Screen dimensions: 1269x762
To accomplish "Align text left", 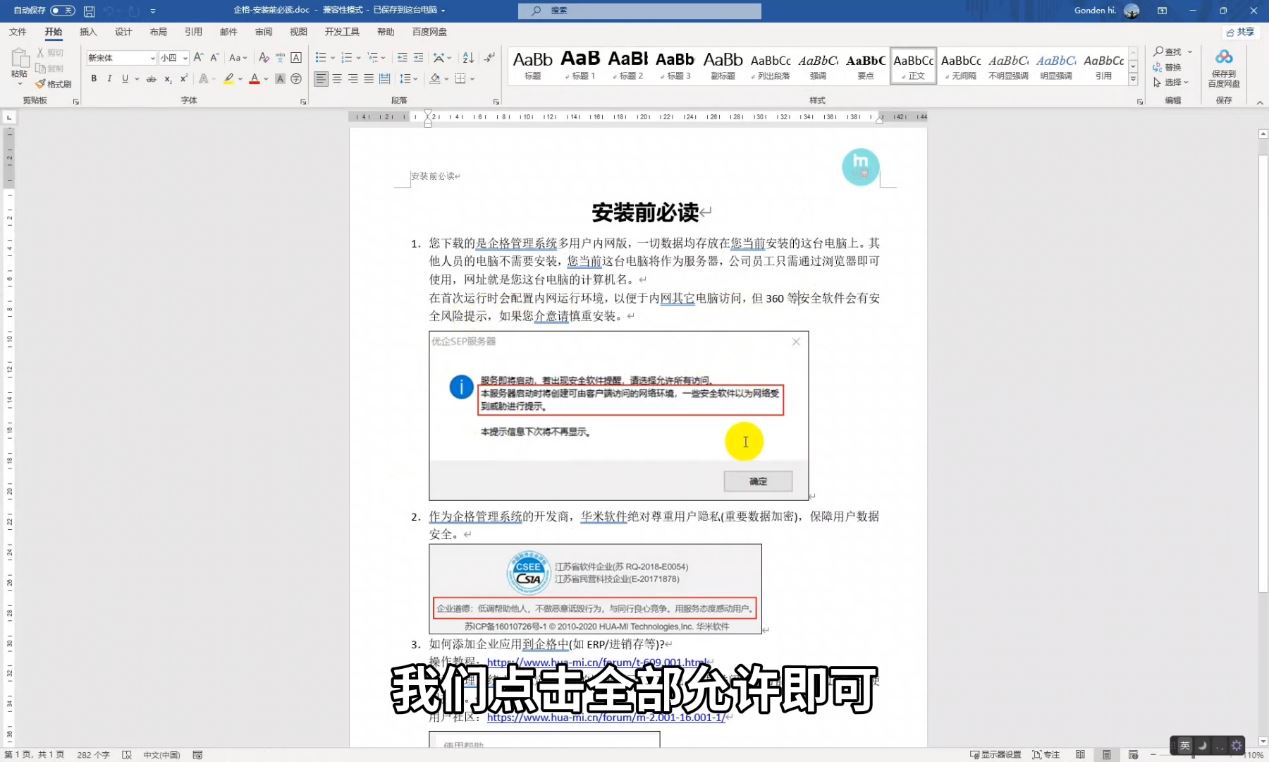I will [x=321, y=78].
